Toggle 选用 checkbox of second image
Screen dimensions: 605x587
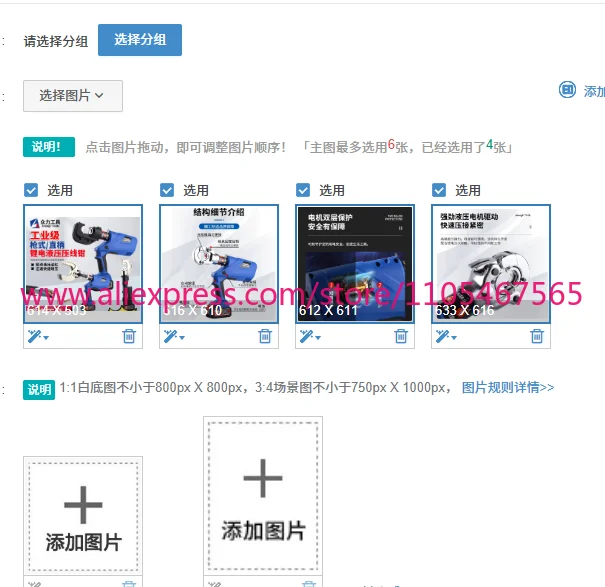coord(167,190)
